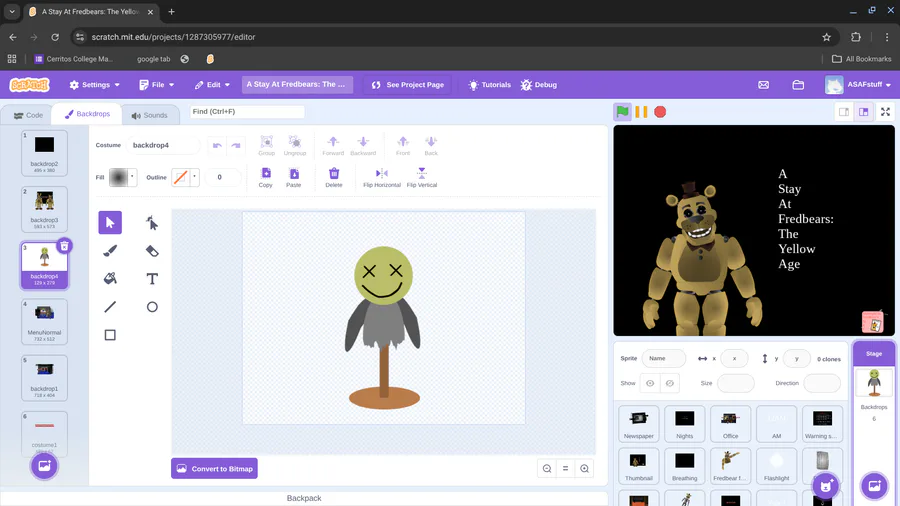Open the Backpack bar

304,499
